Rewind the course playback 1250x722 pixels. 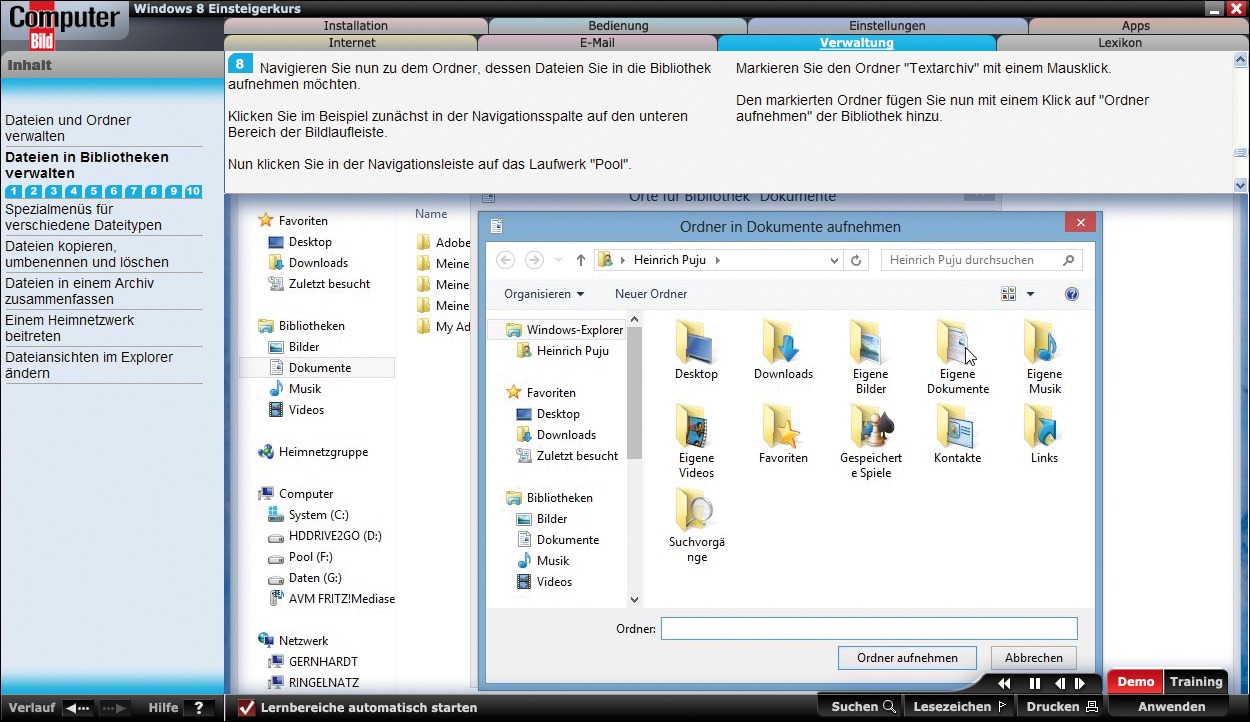pyautogui.click(x=1004, y=683)
